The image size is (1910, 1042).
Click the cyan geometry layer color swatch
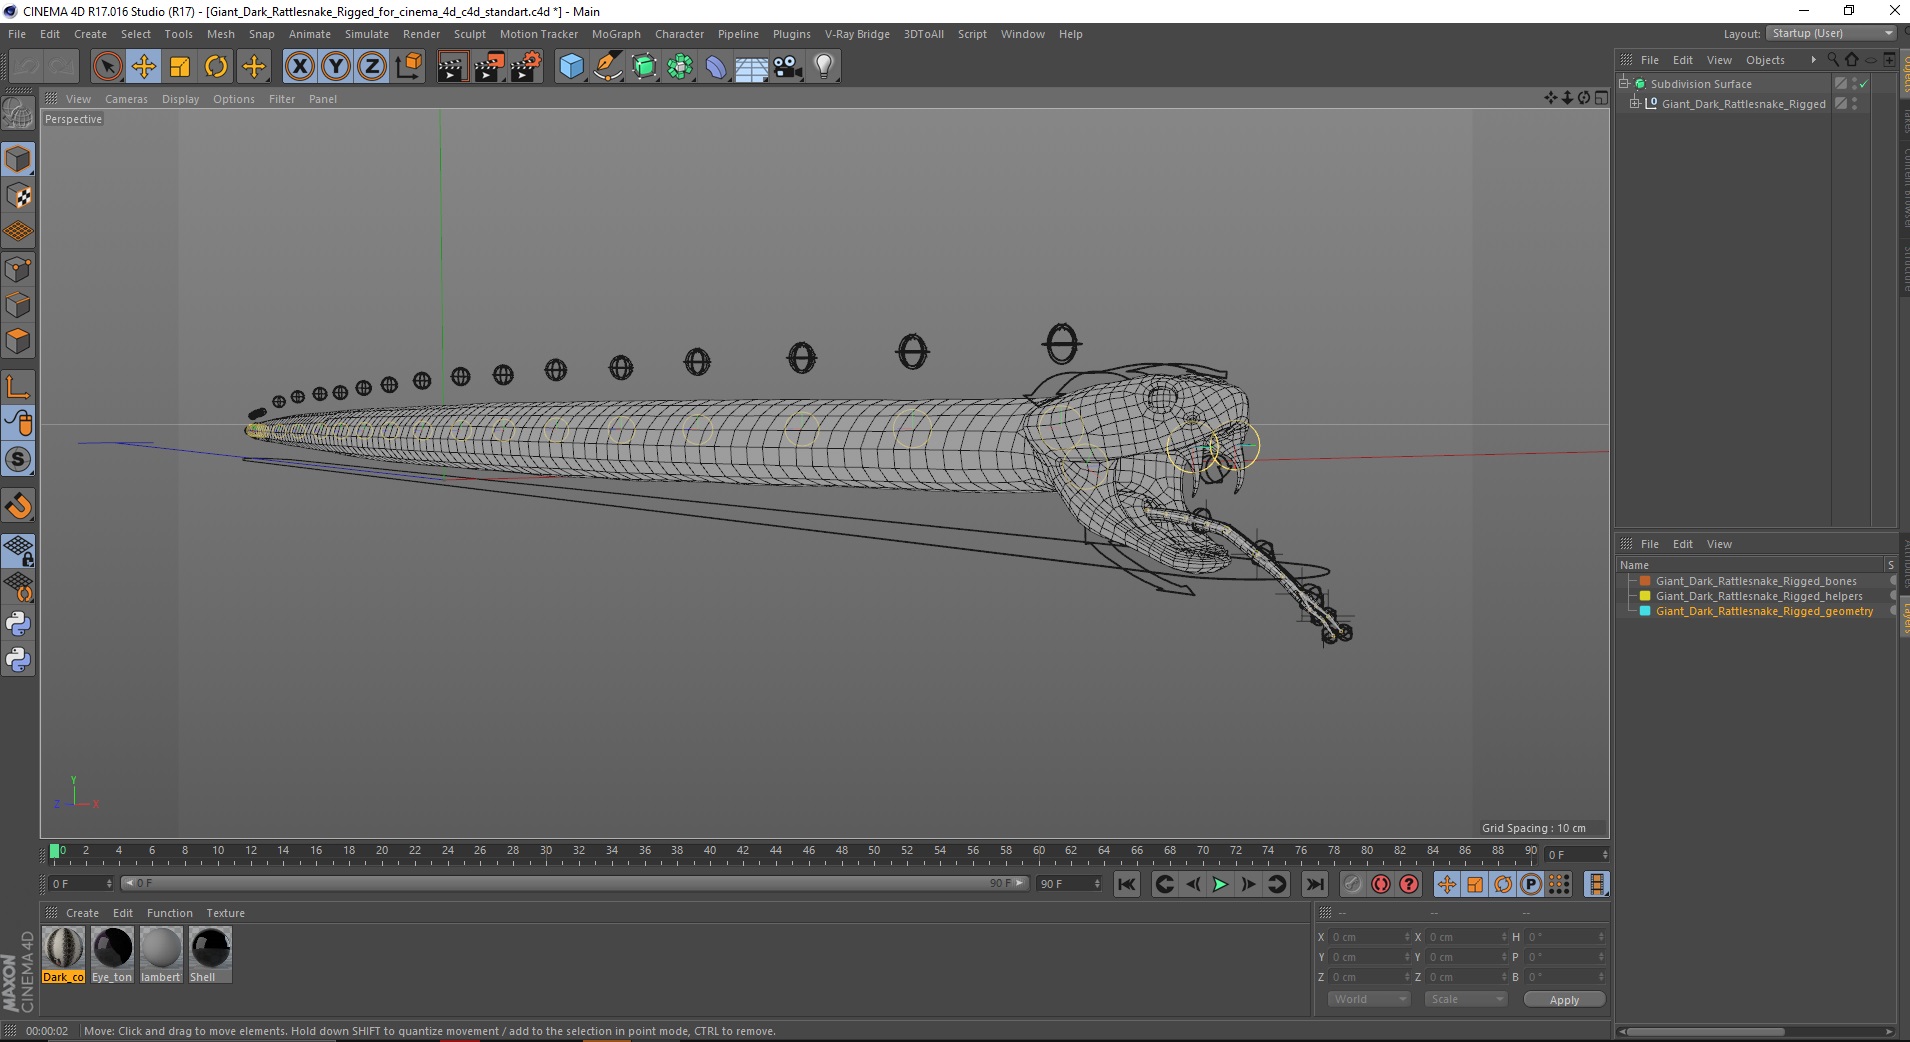tap(1645, 611)
